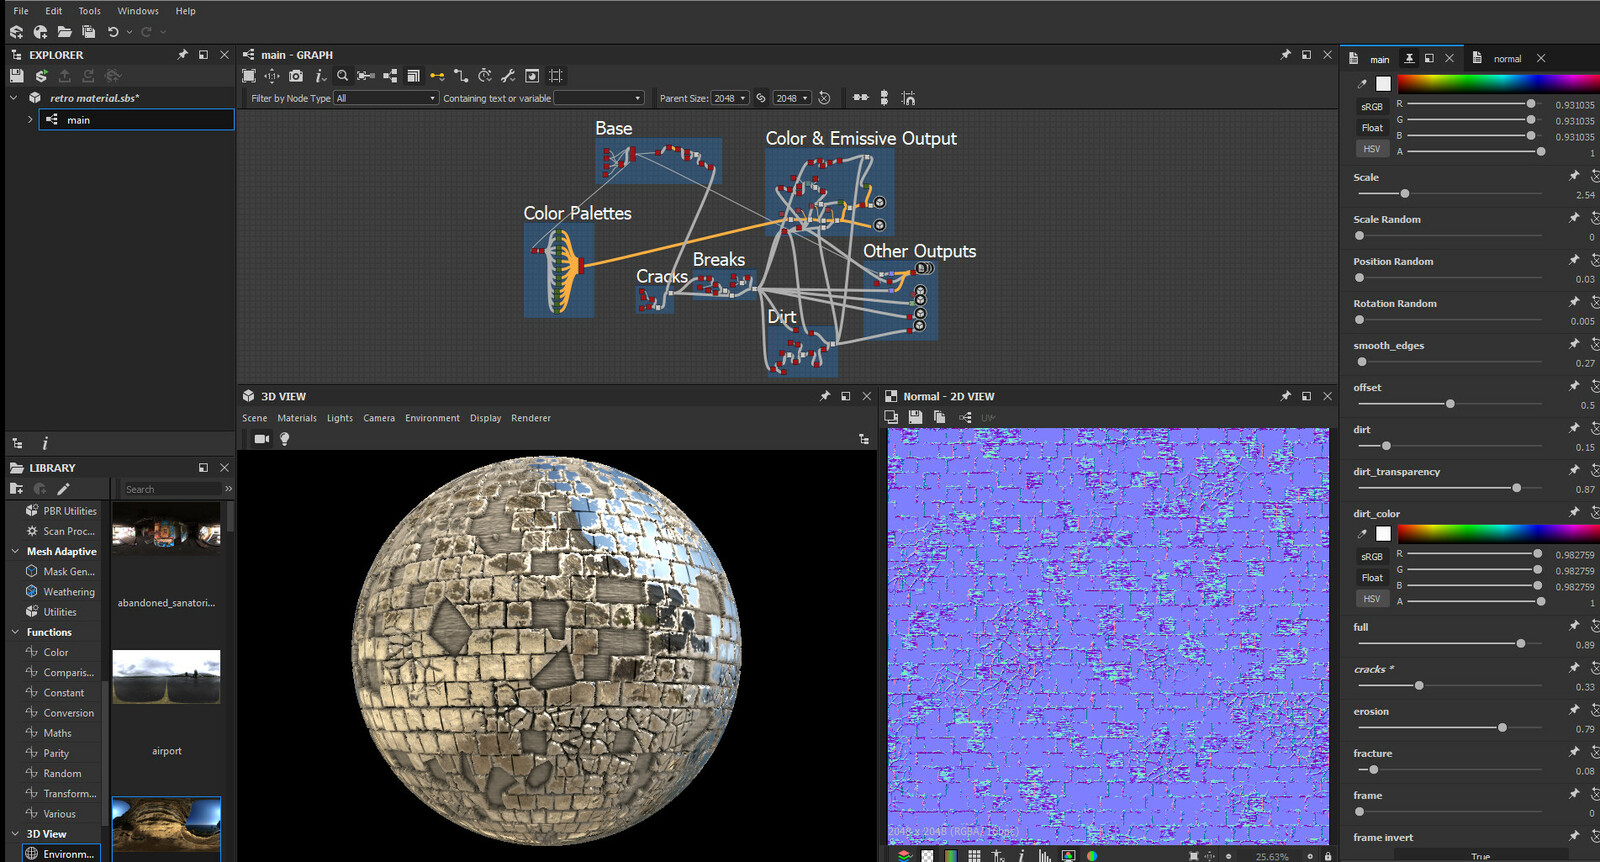Collapse retro material.sbs package tree

(14, 98)
